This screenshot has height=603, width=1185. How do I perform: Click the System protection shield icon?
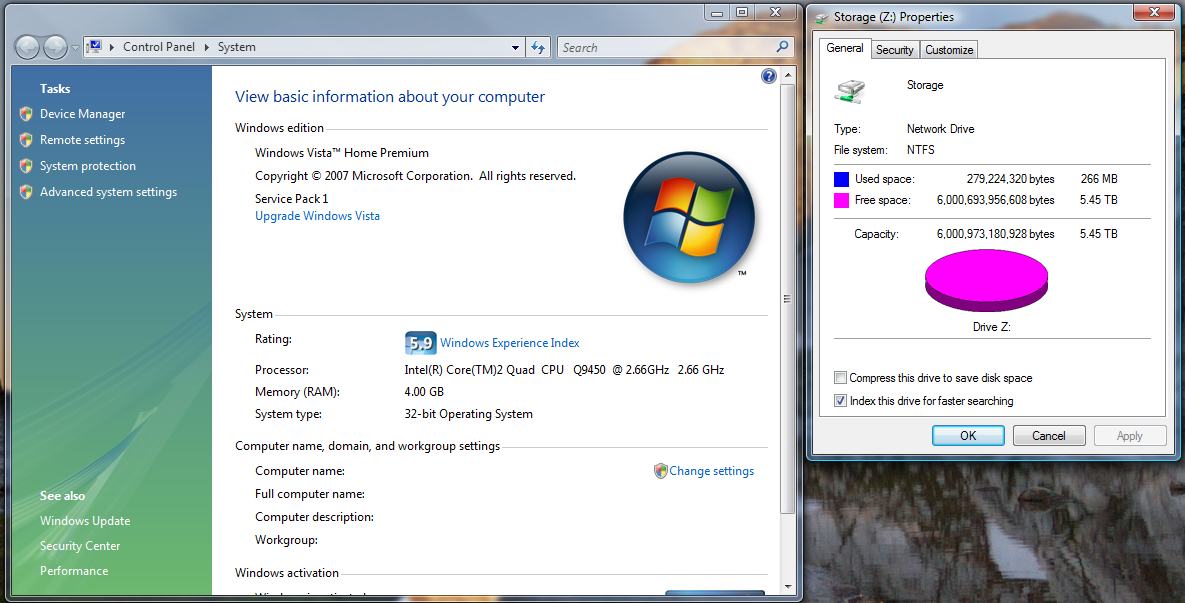[26, 166]
